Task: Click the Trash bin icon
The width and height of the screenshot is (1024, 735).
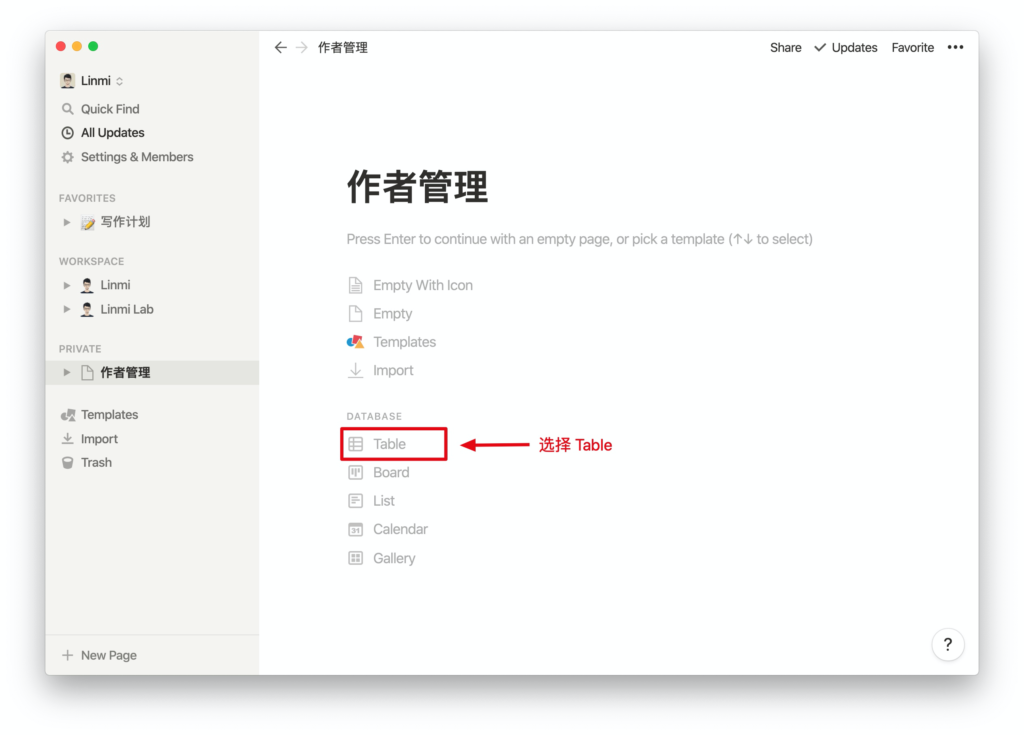Action: click(67, 463)
